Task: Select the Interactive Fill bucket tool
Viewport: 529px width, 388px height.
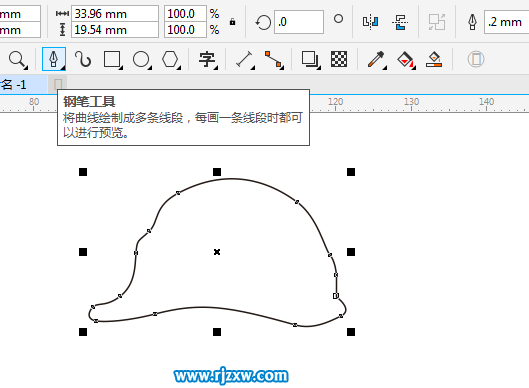Action: (405, 59)
